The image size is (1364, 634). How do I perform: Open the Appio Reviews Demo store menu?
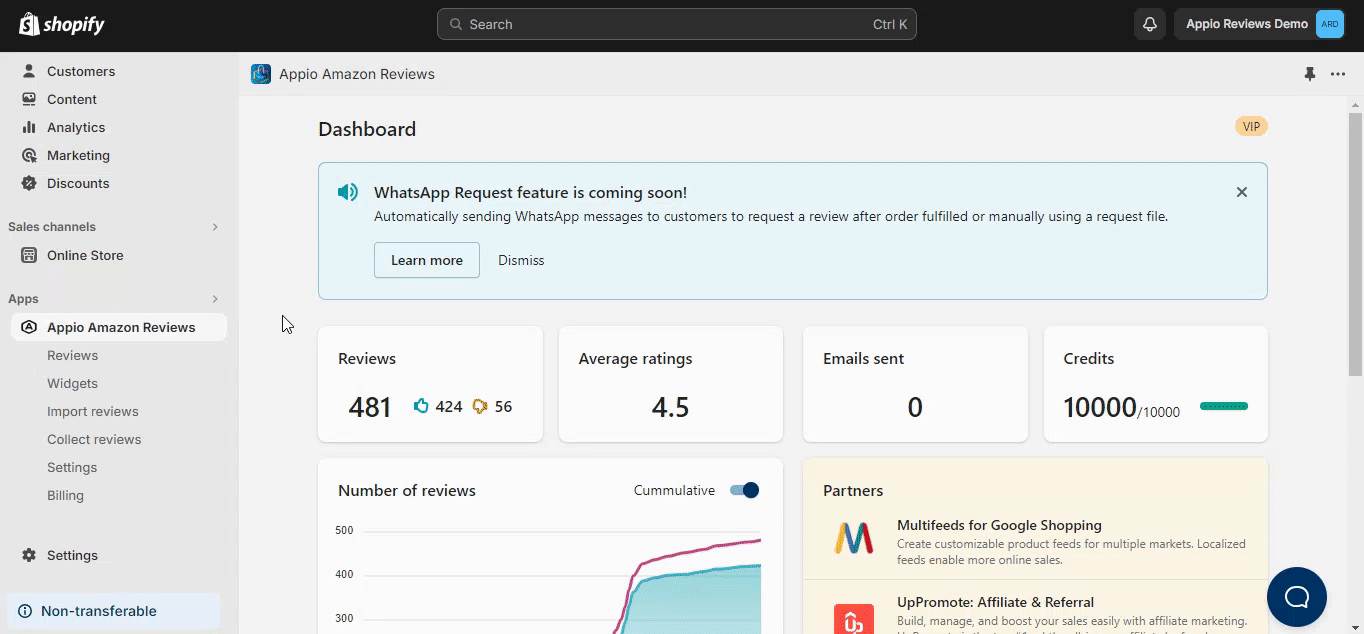1261,24
